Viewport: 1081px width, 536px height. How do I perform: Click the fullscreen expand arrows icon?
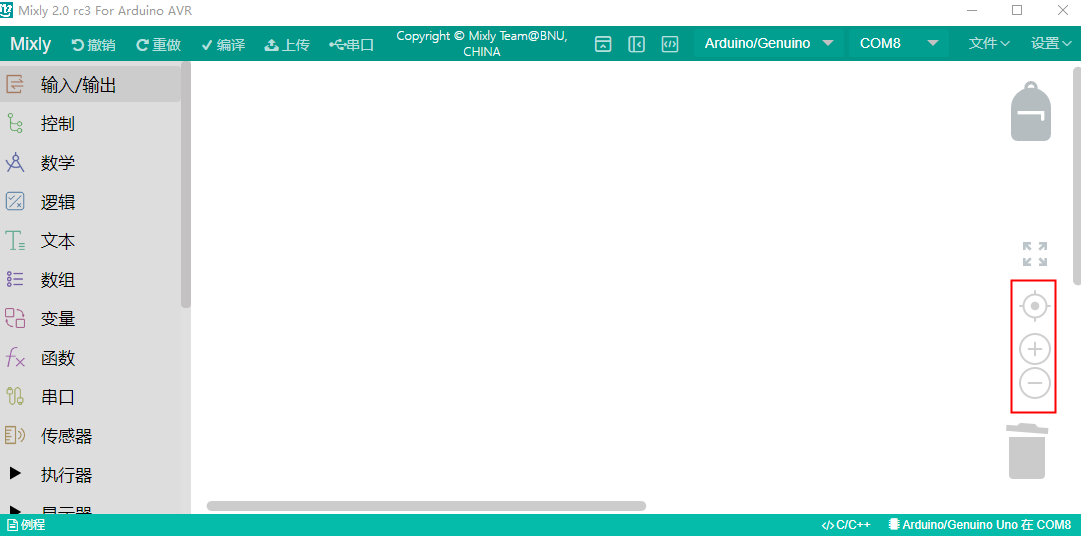(x=1035, y=254)
